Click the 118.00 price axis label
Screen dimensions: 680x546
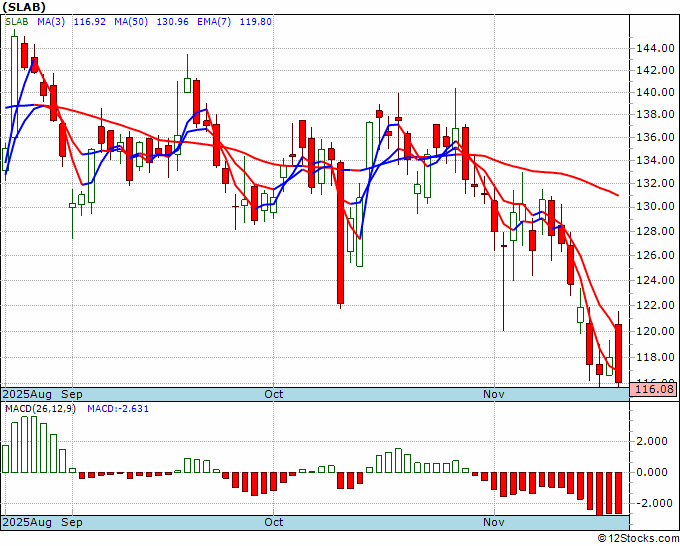(x=655, y=358)
